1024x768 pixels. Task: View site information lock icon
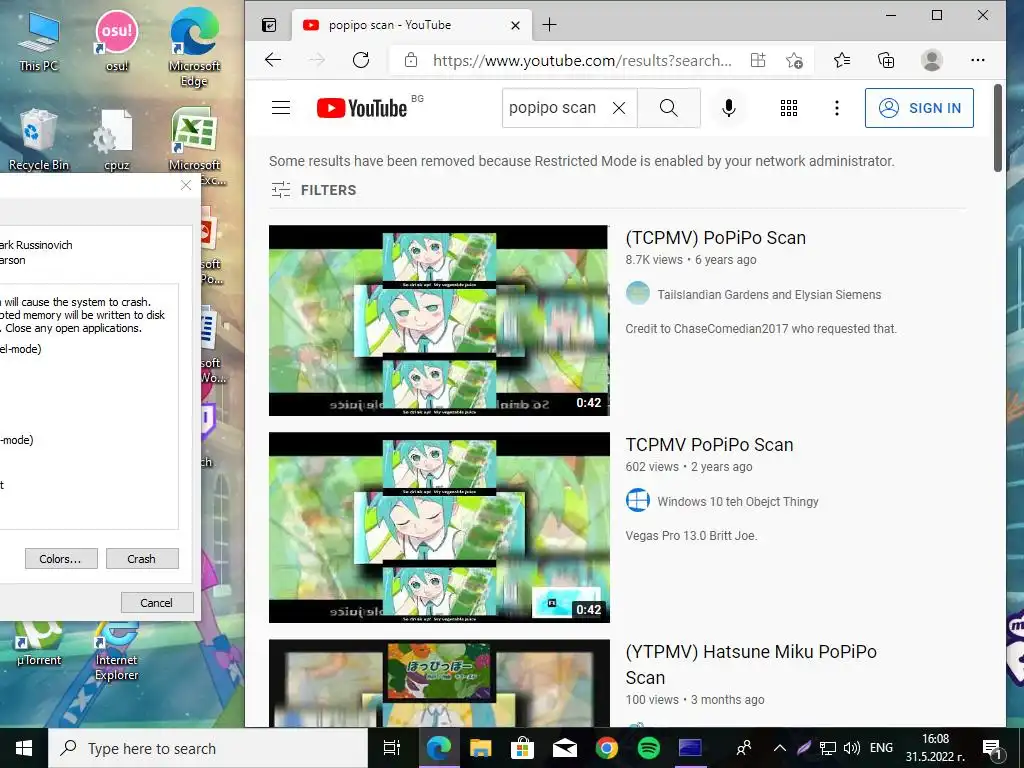(411, 60)
